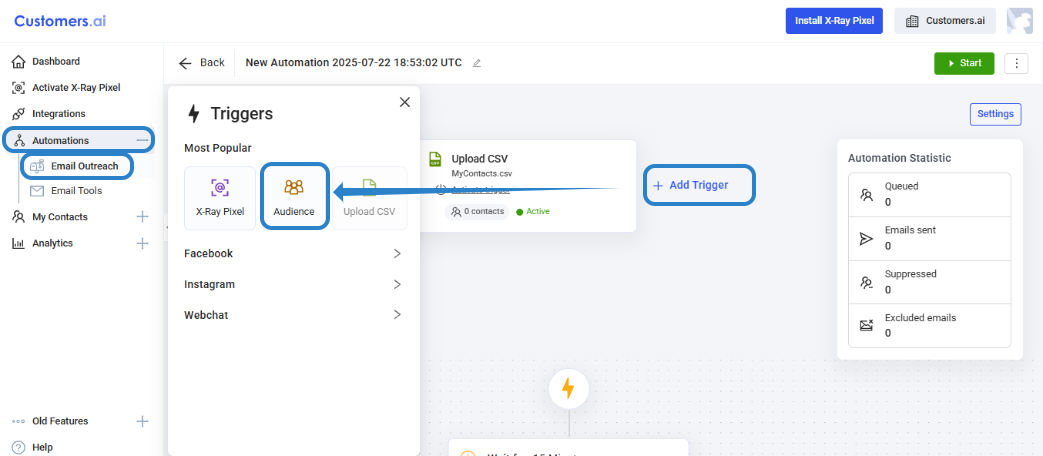Click the Automations flow icon
Image resolution: width=1043 pixels, height=456 pixels.
pos(19,140)
